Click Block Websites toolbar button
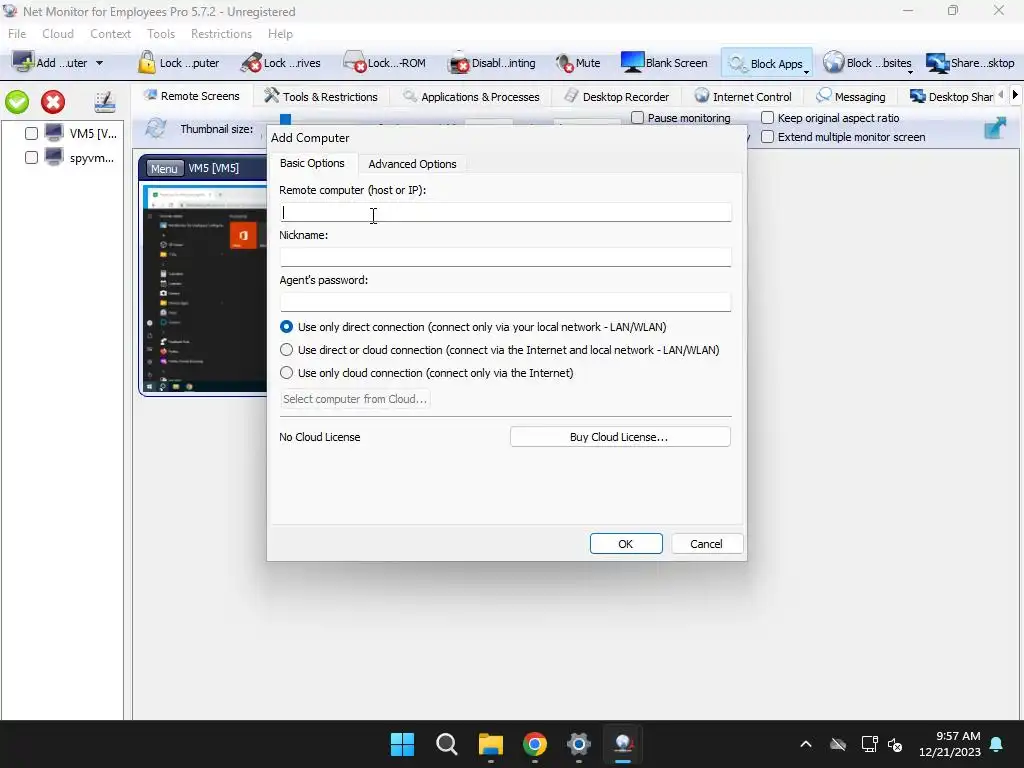1024x768 pixels. coord(867,63)
